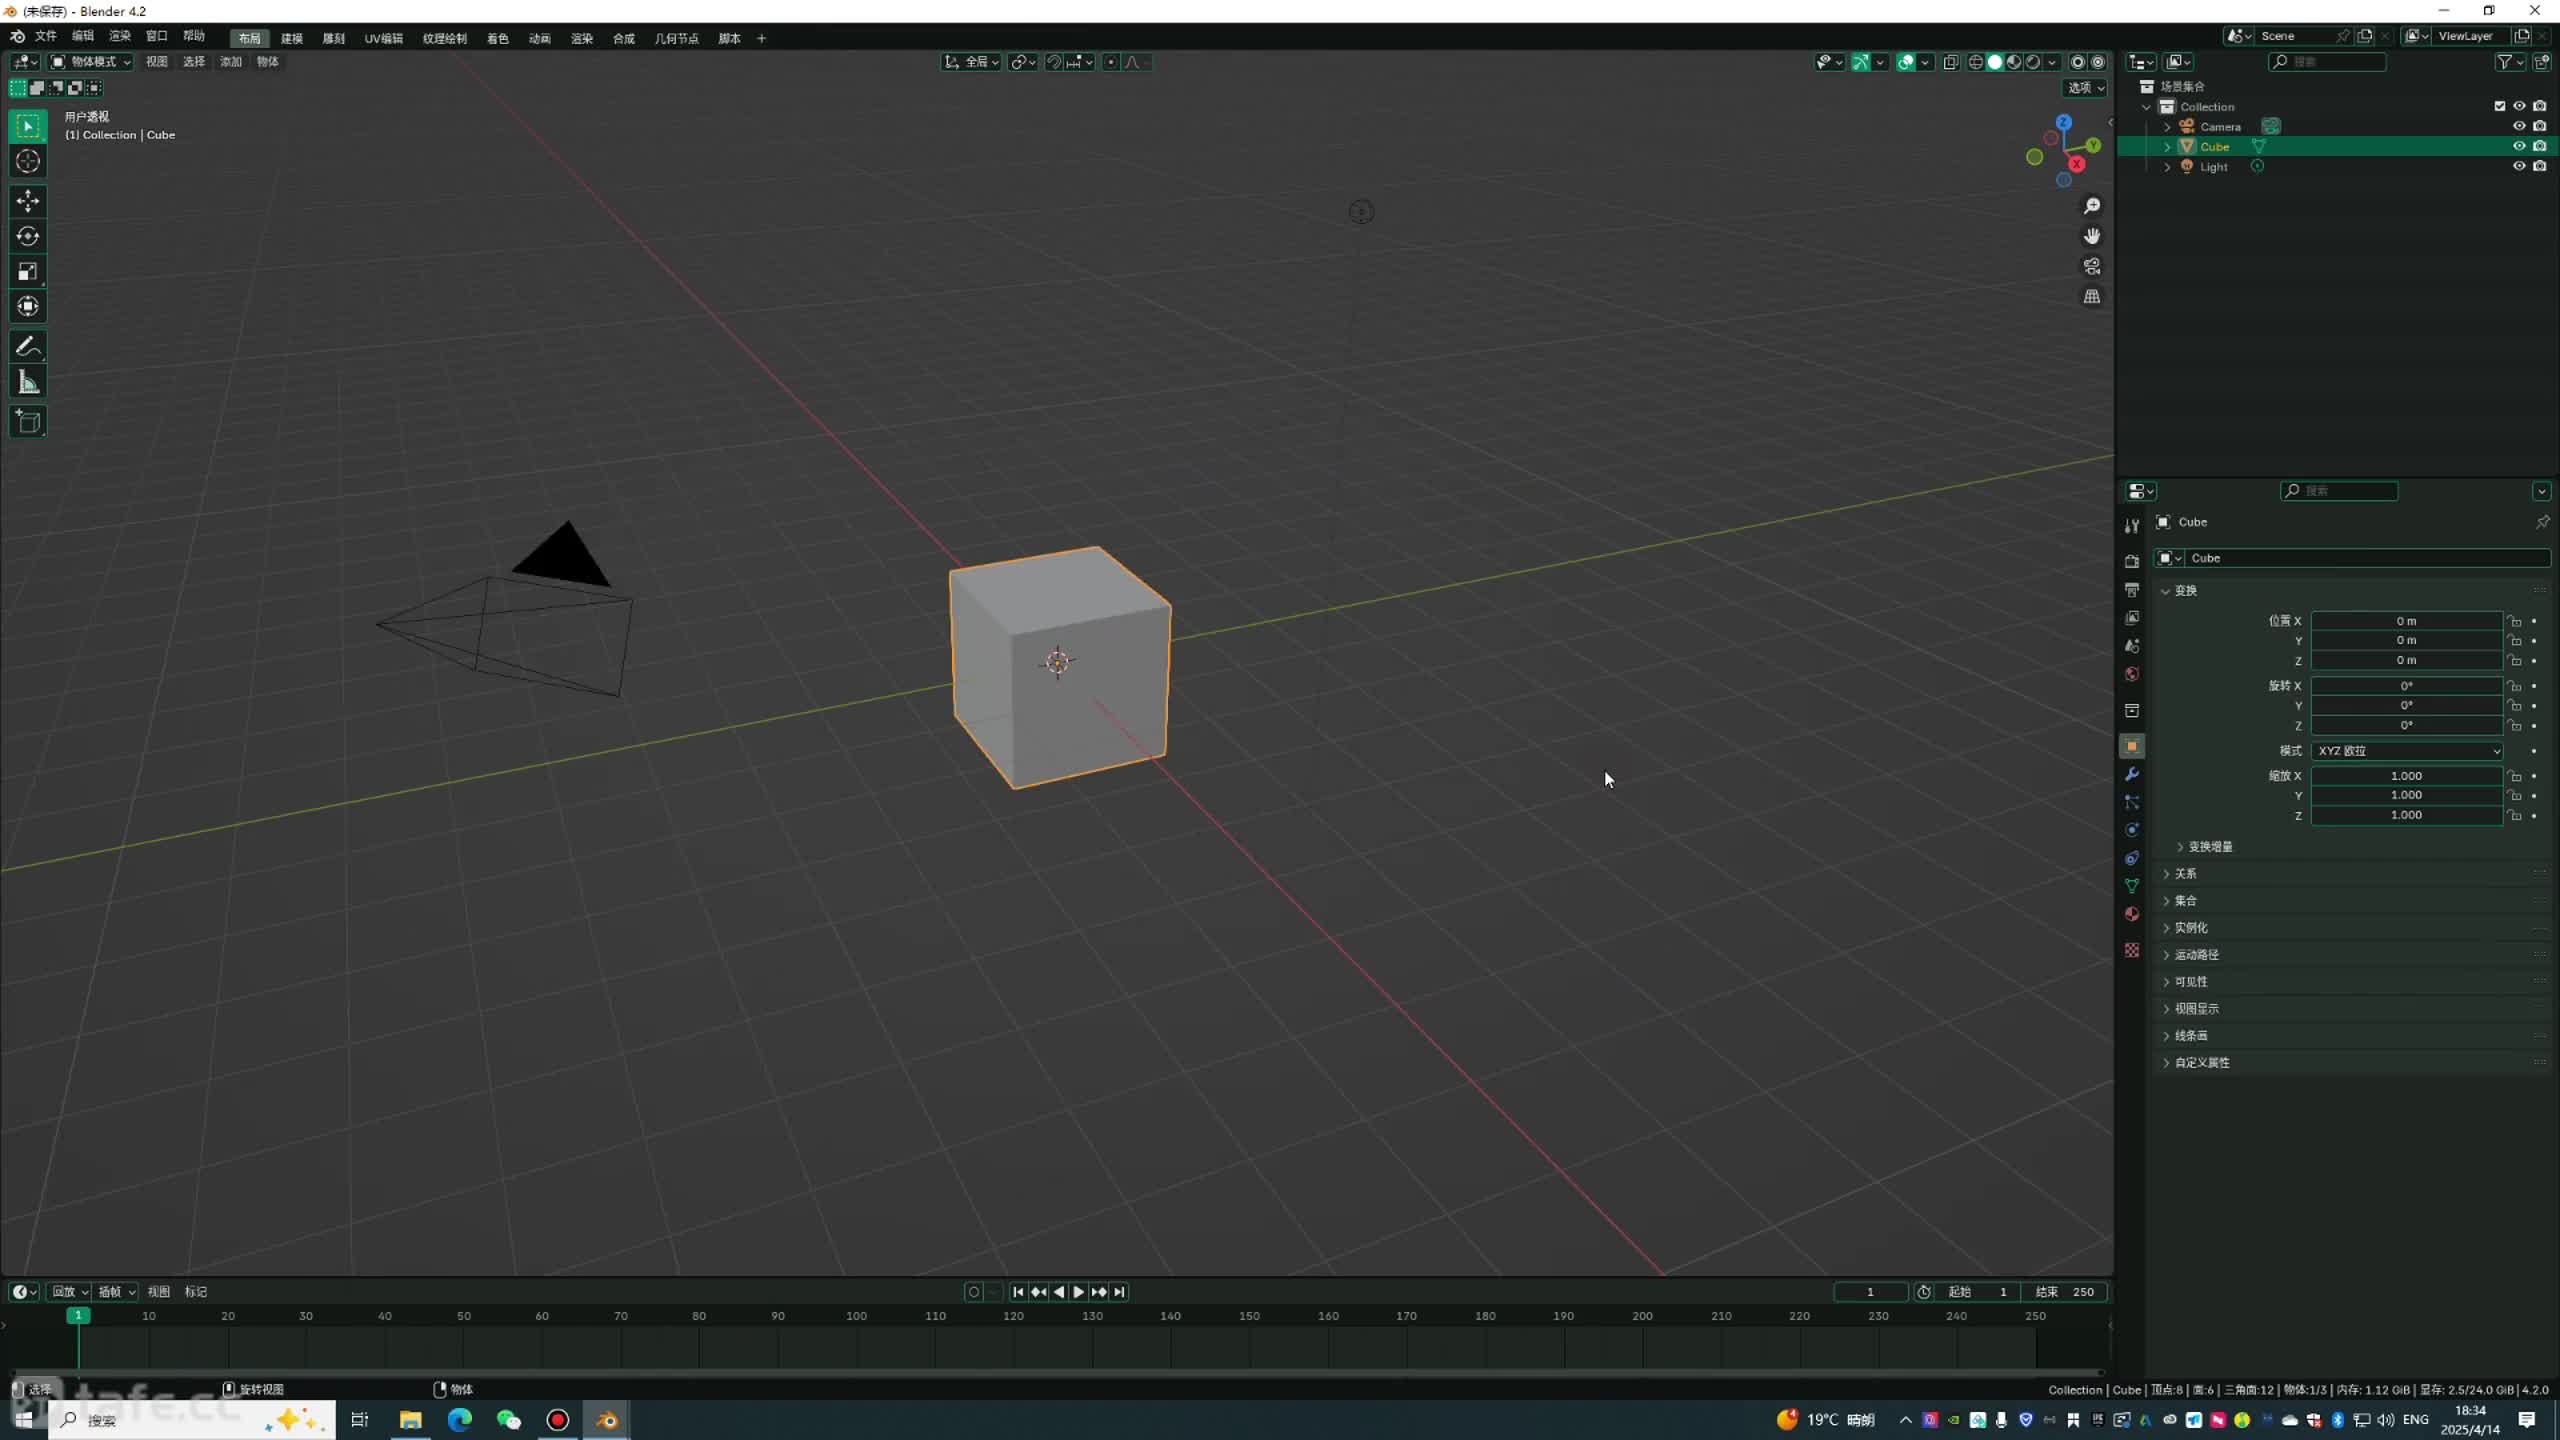2560x1440 pixels.
Task: Open the Material properties tab
Action: (2132, 914)
